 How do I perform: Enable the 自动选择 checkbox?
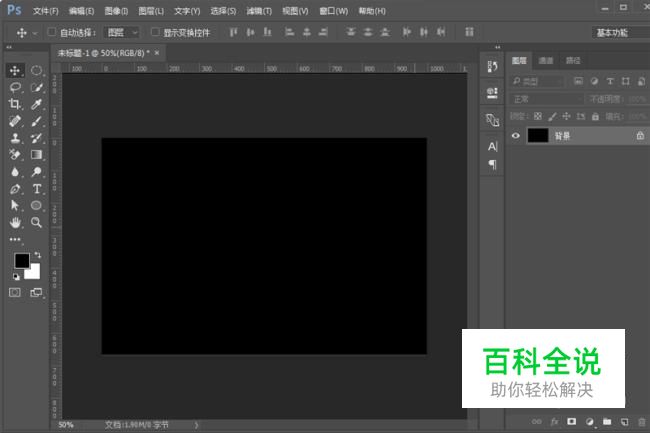tap(52, 32)
